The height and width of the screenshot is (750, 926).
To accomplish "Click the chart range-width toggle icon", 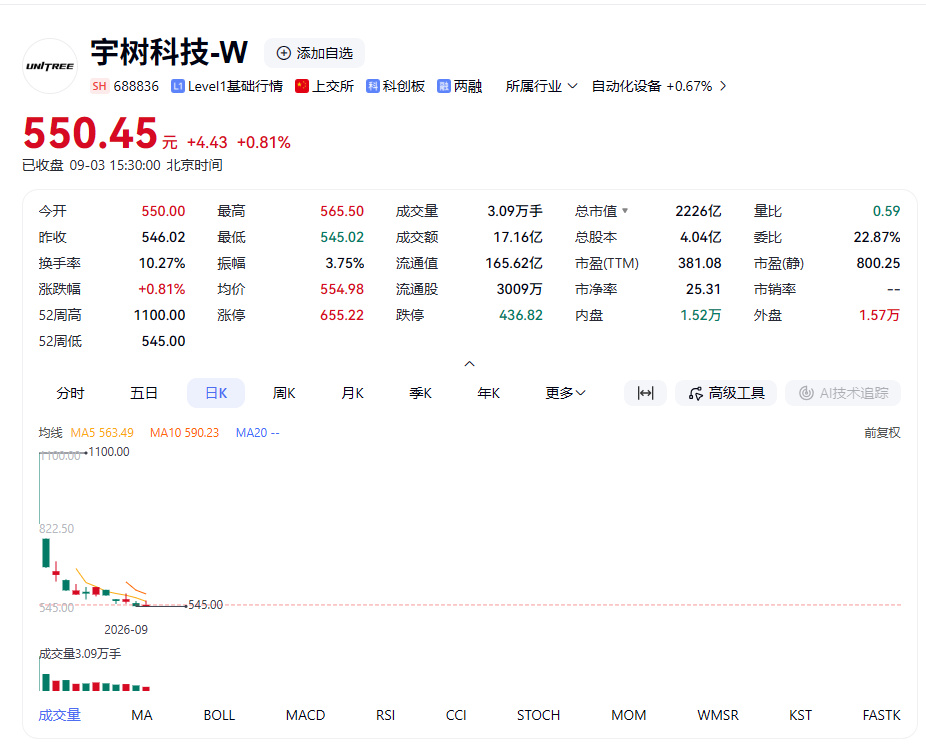I will coord(645,393).
